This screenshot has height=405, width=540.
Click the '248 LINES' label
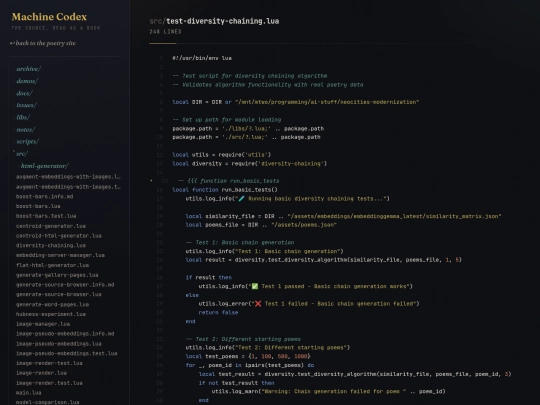pos(165,31)
